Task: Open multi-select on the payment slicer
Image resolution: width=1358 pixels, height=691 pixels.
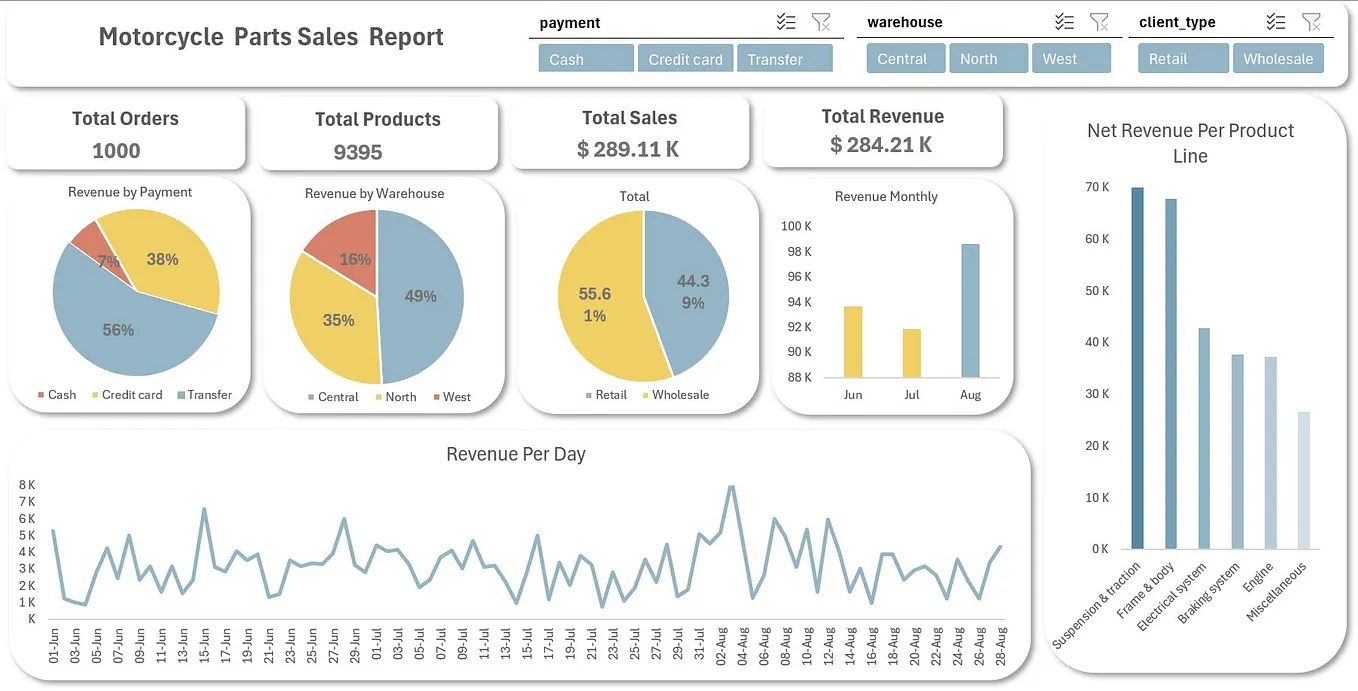Action: click(x=786, y=21)
